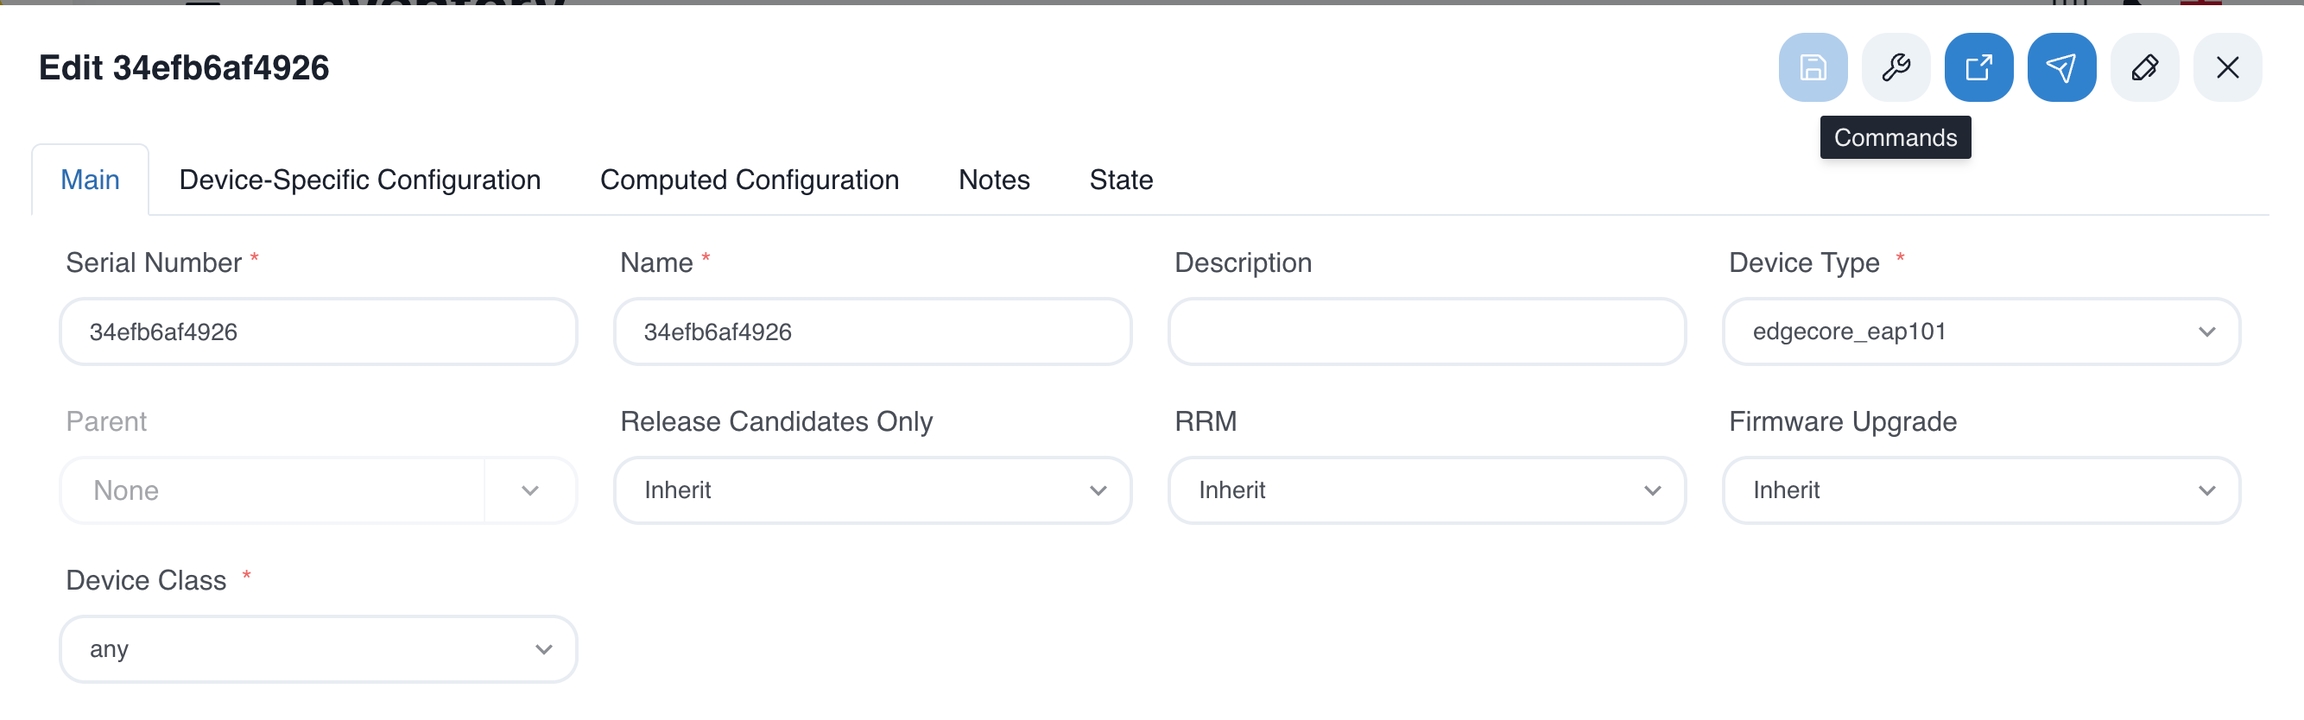Screen dimensions: 2304x720
Task: Click the pencil edit icon
Action: tap(2144, 67)
